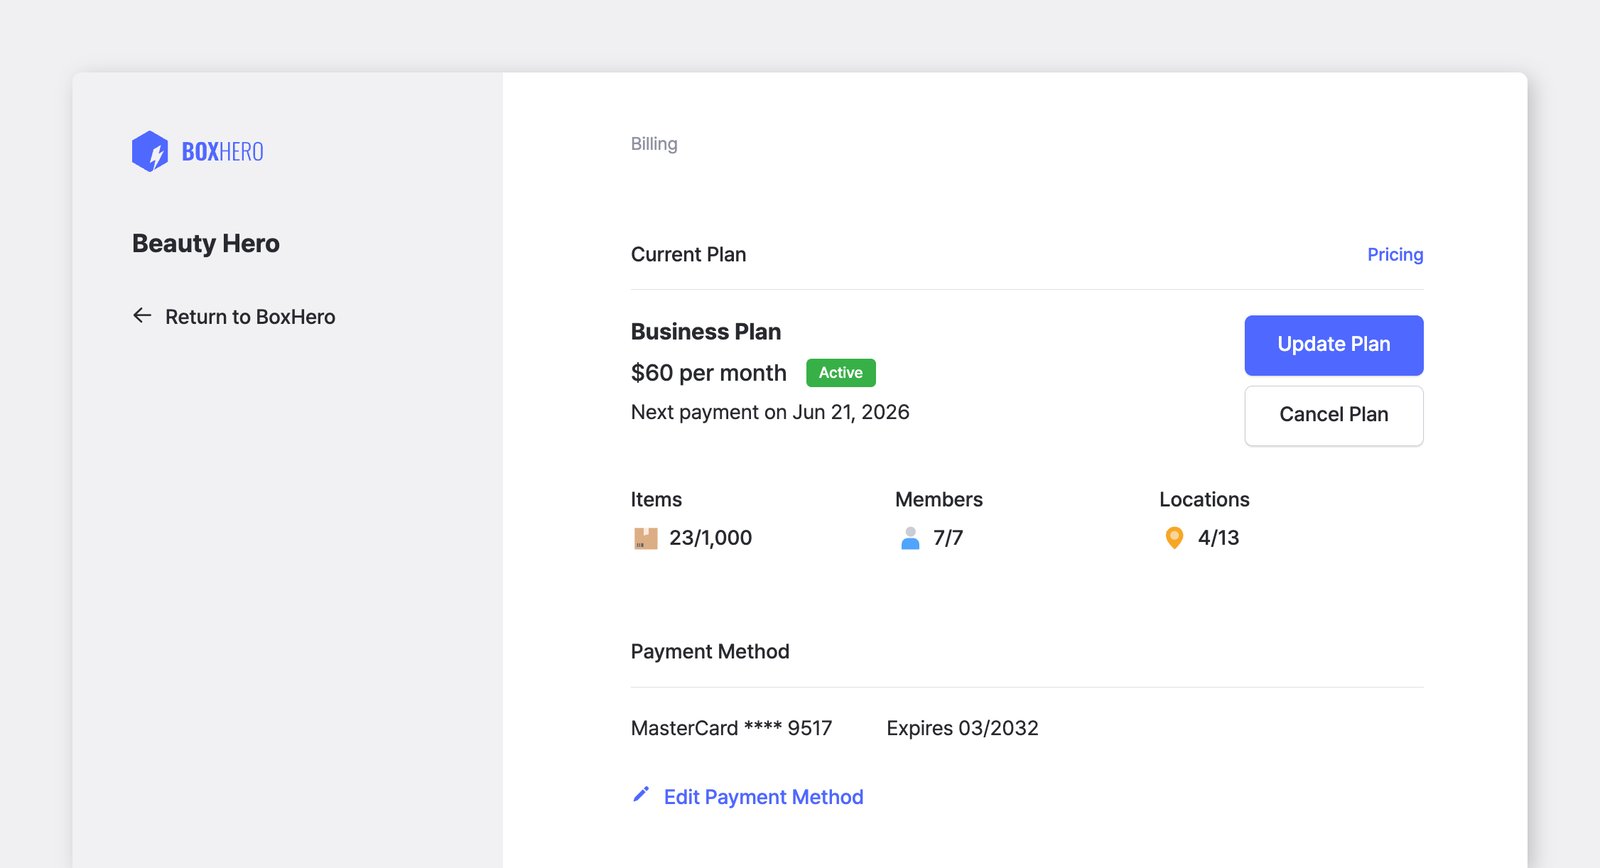The height and width of the screenshot is (868, 1600).
Task: Click the 23/1,000 items usage count
Action: [x=710, y=538]
